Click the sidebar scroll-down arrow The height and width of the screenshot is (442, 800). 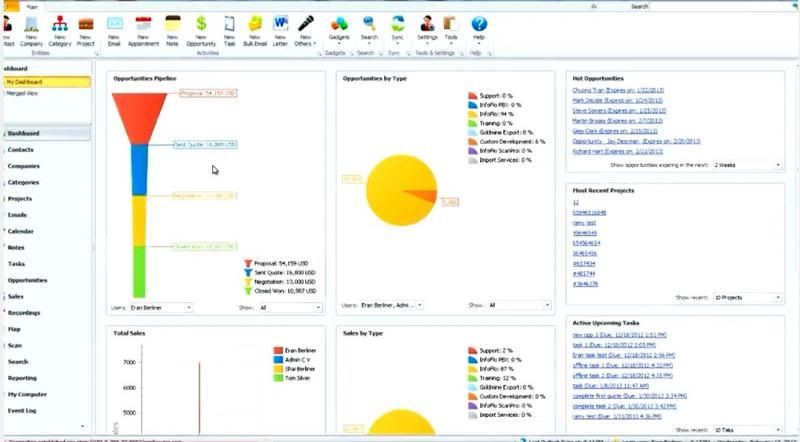point(83,427)
